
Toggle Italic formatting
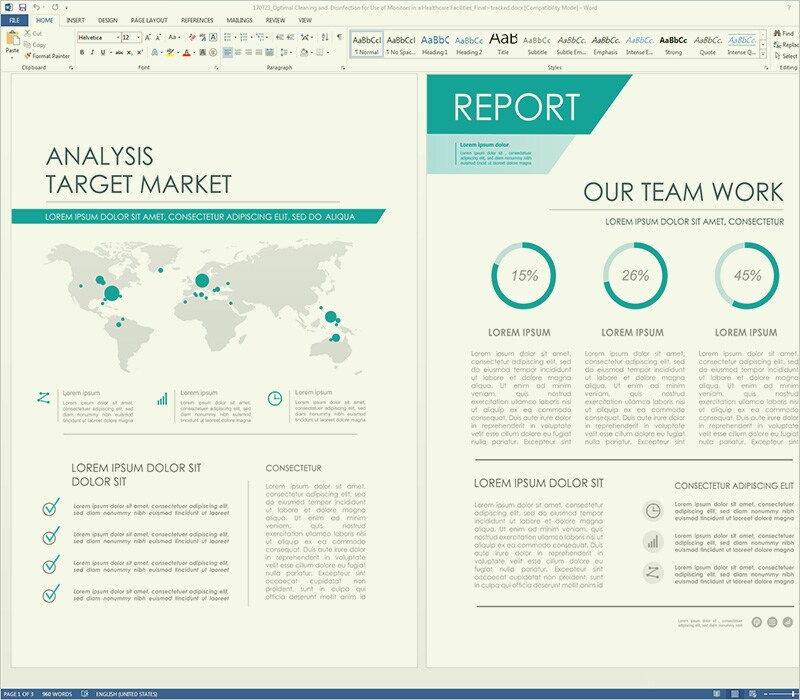click(93, 52)
